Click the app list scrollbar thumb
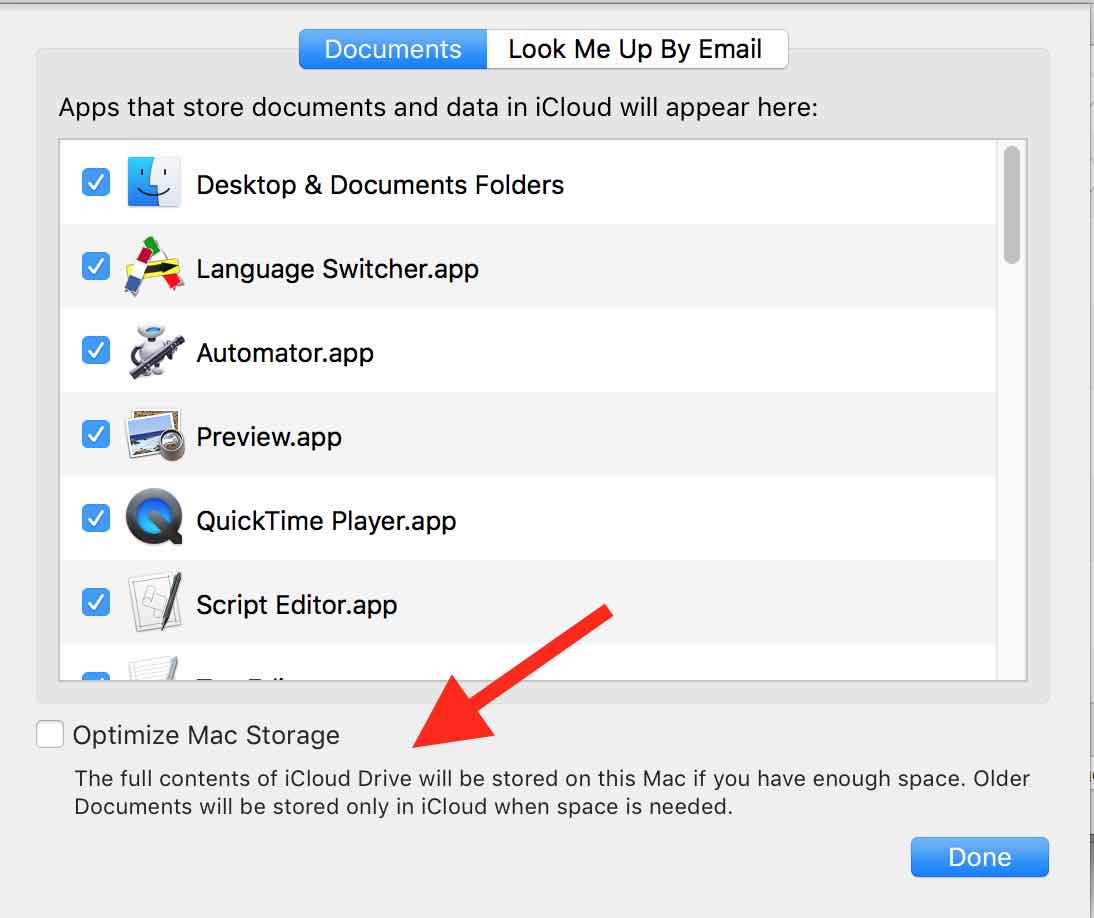1094x918 pixels. (1012, 205)
